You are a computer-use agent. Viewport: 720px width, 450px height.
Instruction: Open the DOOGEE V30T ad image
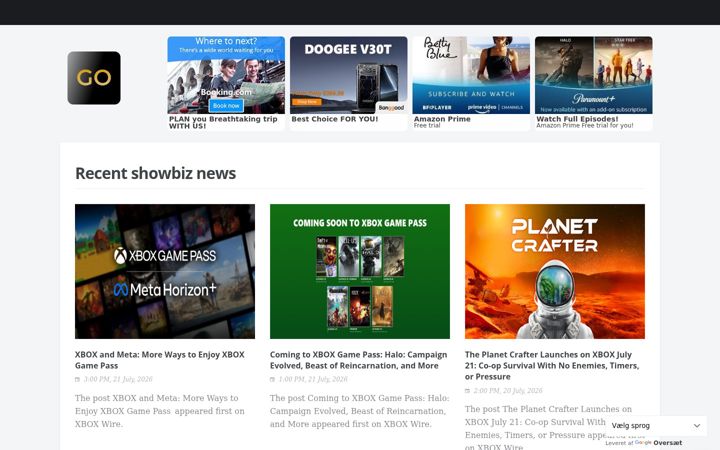[x=349, y=75]
